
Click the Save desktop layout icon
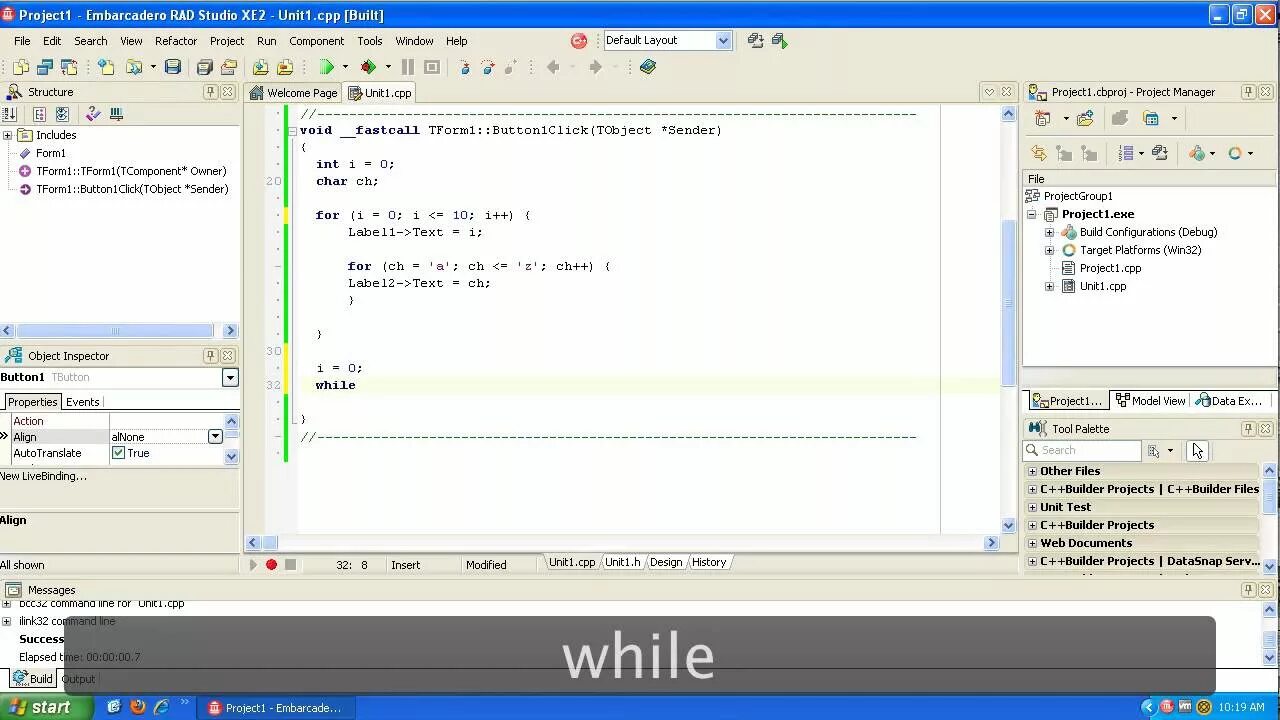(756, 41)
